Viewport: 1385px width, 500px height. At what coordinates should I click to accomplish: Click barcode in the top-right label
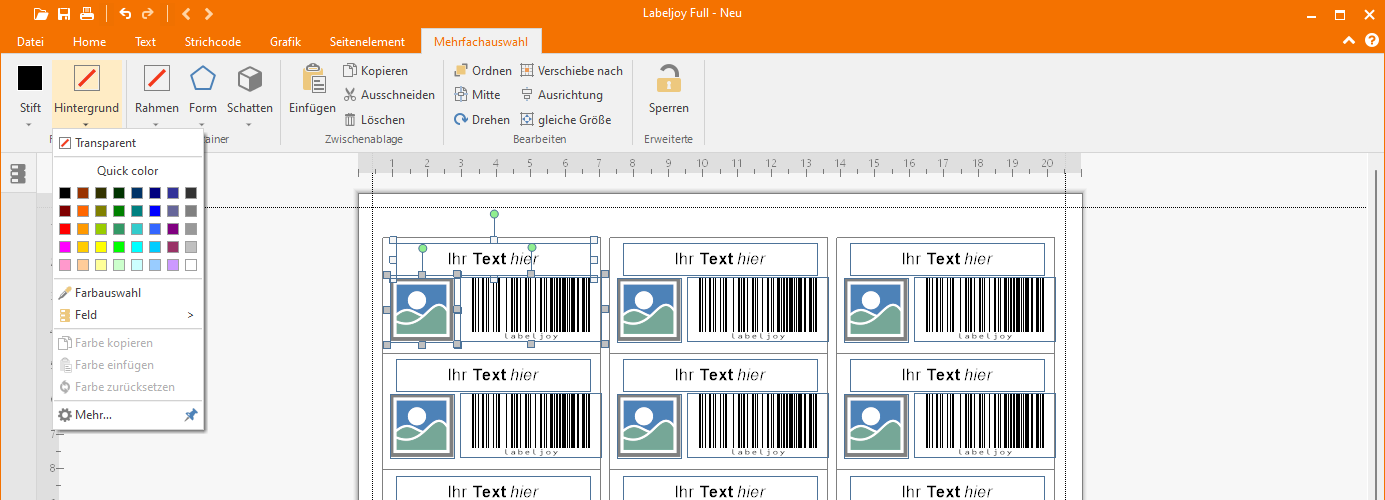click(x=983, y=309)
